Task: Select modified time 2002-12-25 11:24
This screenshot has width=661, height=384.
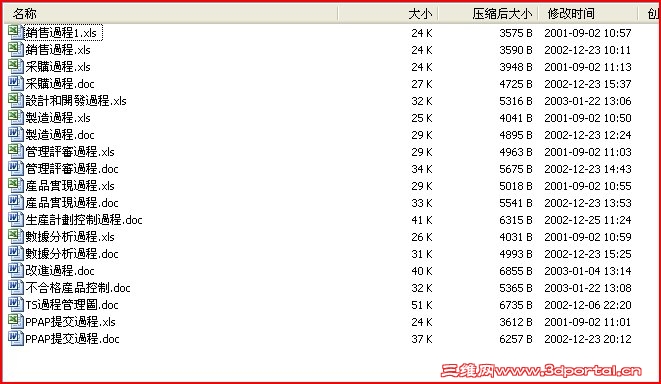Action: click(588, 220)
